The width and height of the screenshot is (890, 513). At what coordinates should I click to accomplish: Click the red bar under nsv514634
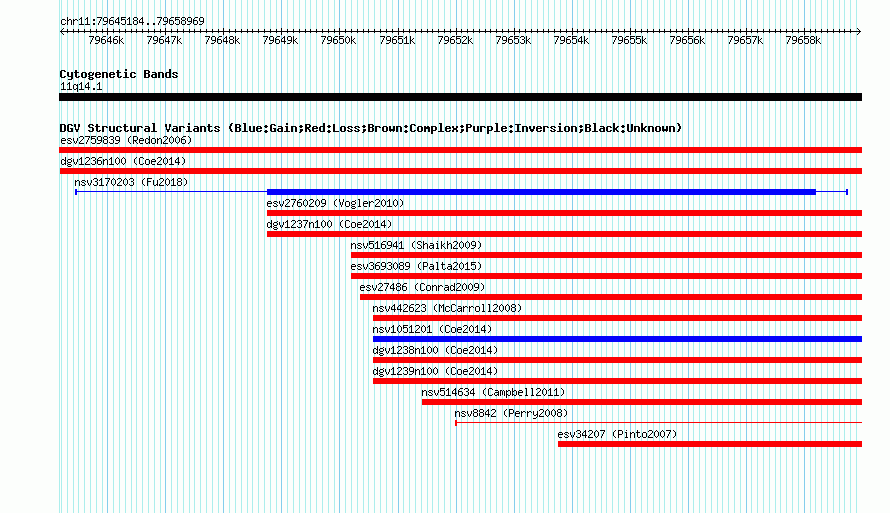(x=642, y=402)
